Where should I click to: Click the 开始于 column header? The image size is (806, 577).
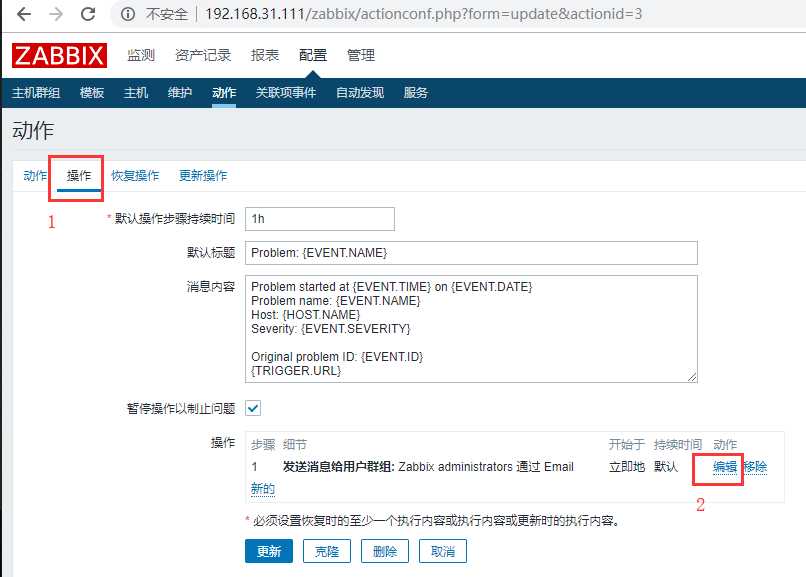(627, 444)
